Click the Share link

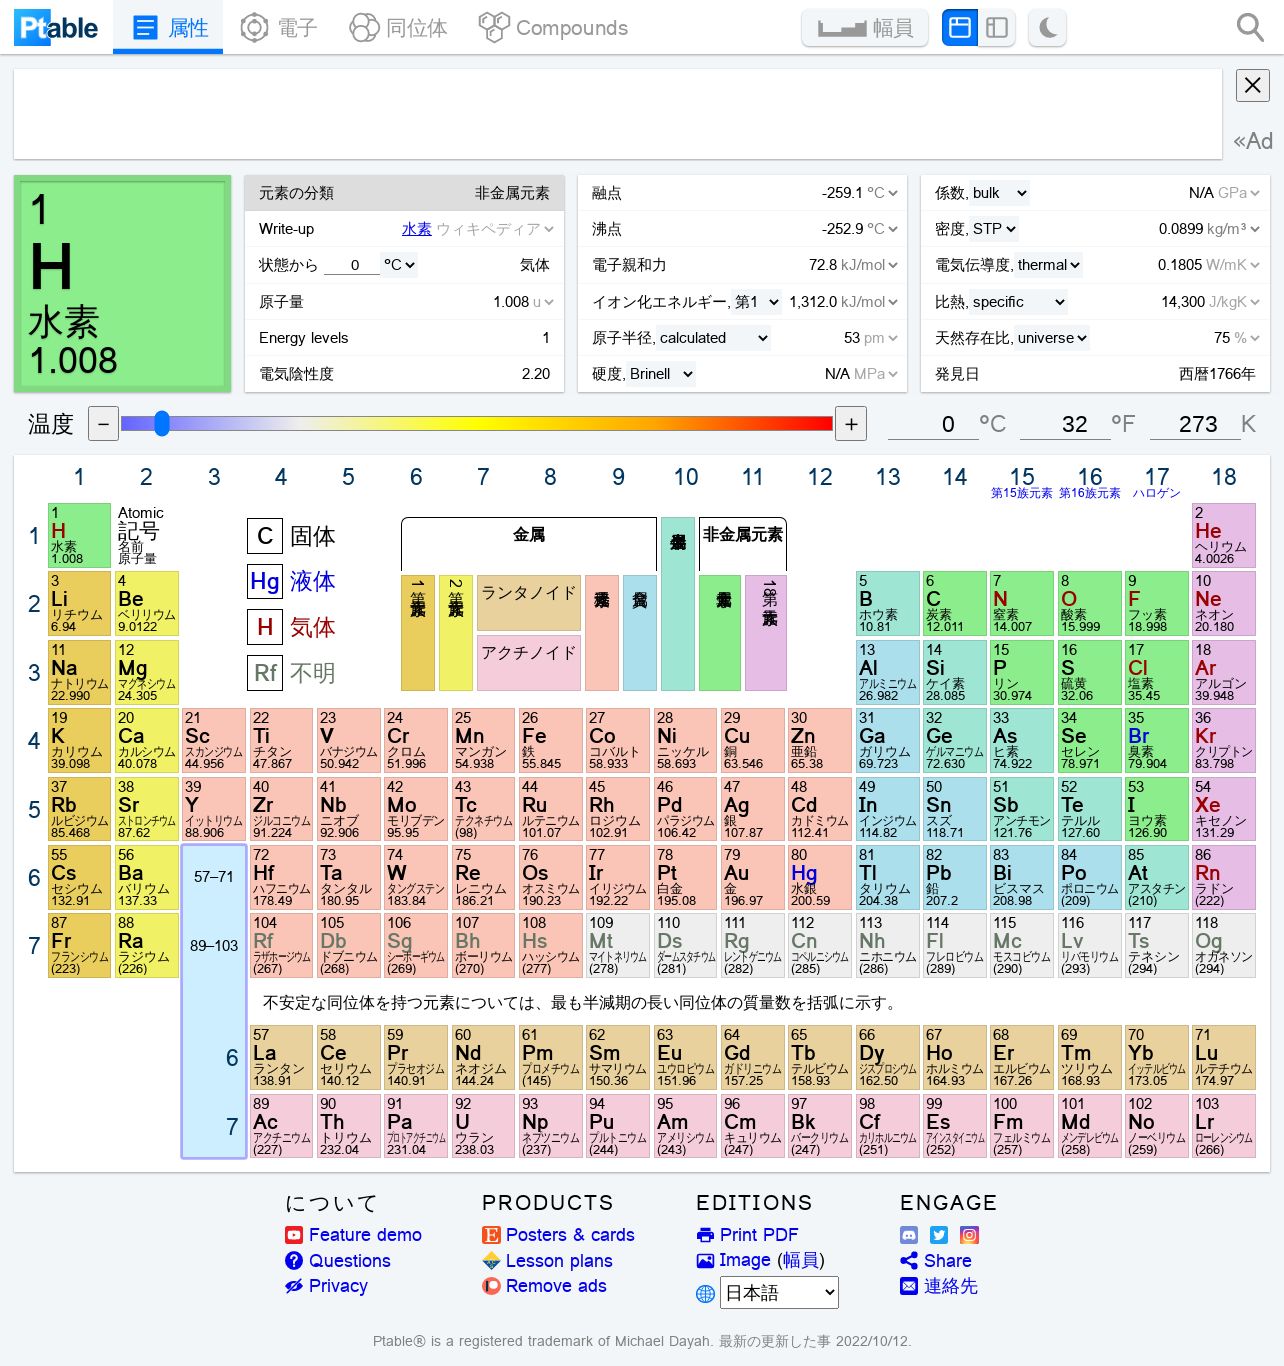936,1261
